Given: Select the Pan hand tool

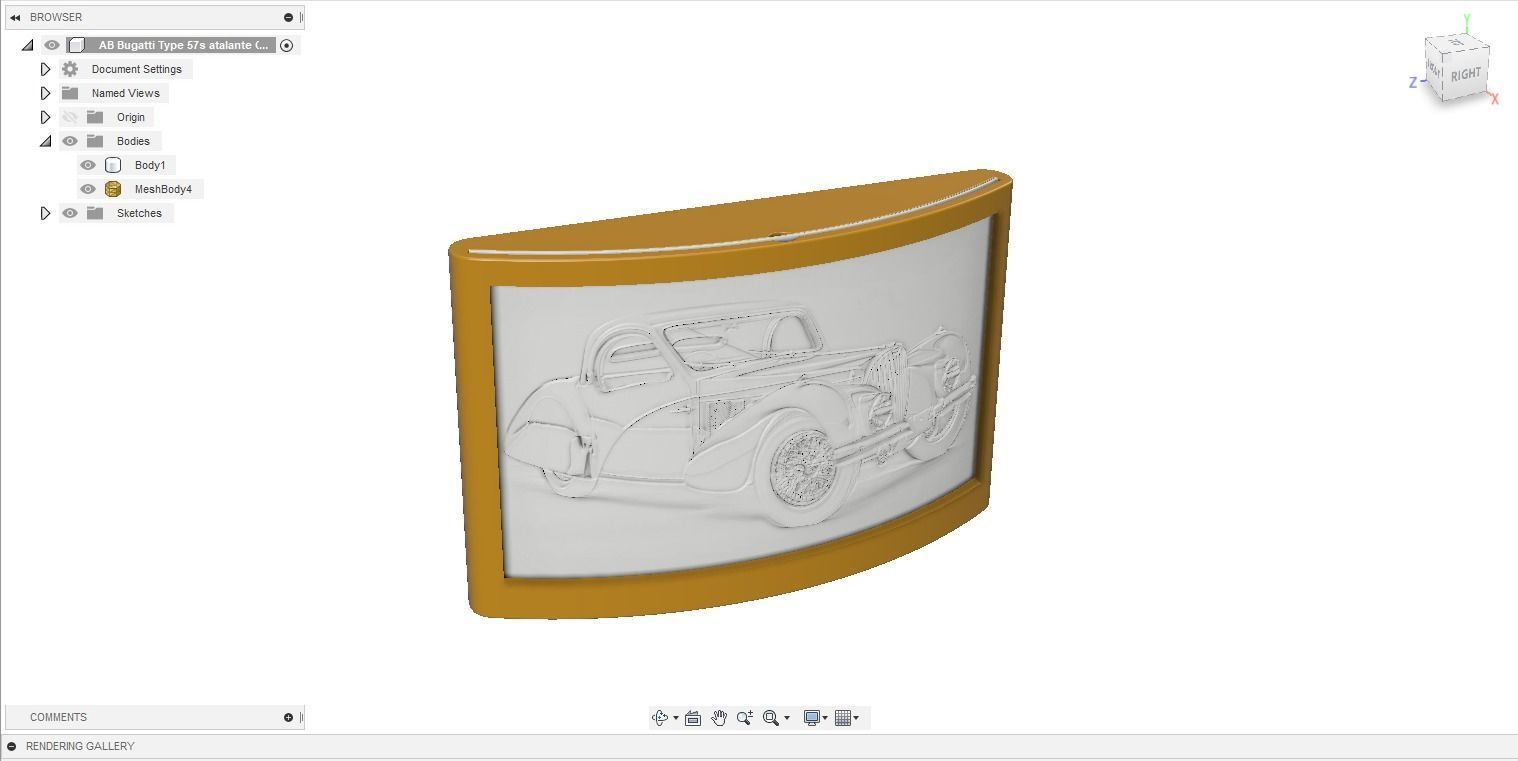Looking at the screenshot, I should (x=719, y=718).
